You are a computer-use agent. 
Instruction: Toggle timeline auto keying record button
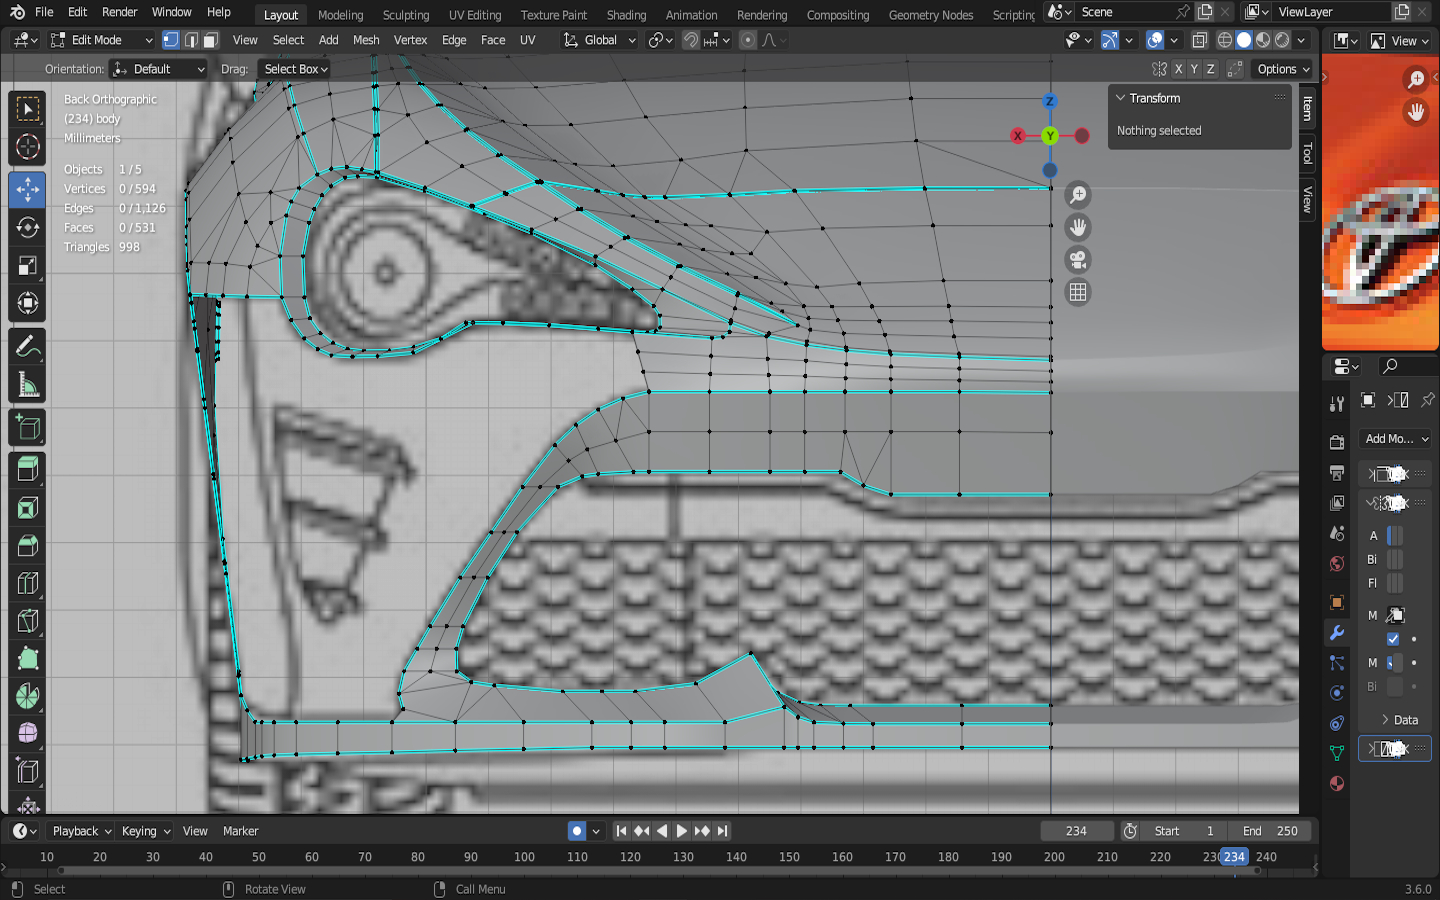(x=577, y=831)
